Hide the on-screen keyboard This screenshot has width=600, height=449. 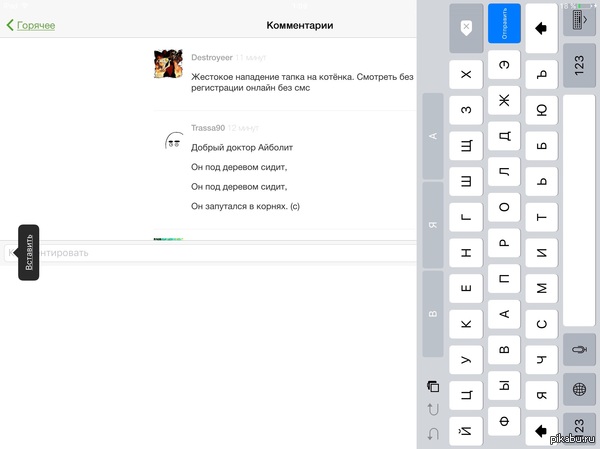[x=579, y=22]
